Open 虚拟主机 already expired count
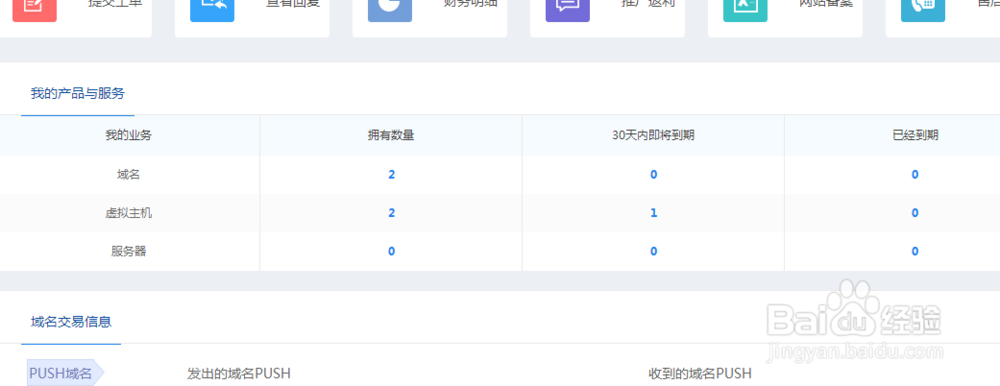Screen dimensions: 1000x386 (915, 212)
